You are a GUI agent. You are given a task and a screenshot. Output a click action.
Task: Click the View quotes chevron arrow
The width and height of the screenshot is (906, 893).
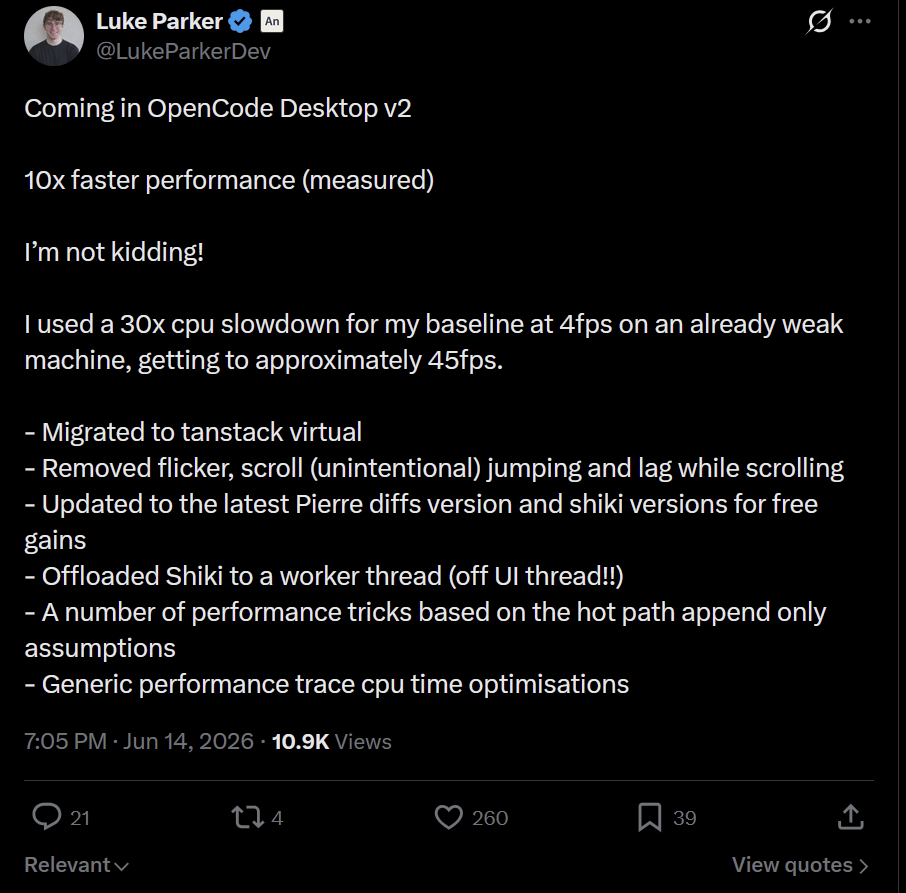pos(863,866)
